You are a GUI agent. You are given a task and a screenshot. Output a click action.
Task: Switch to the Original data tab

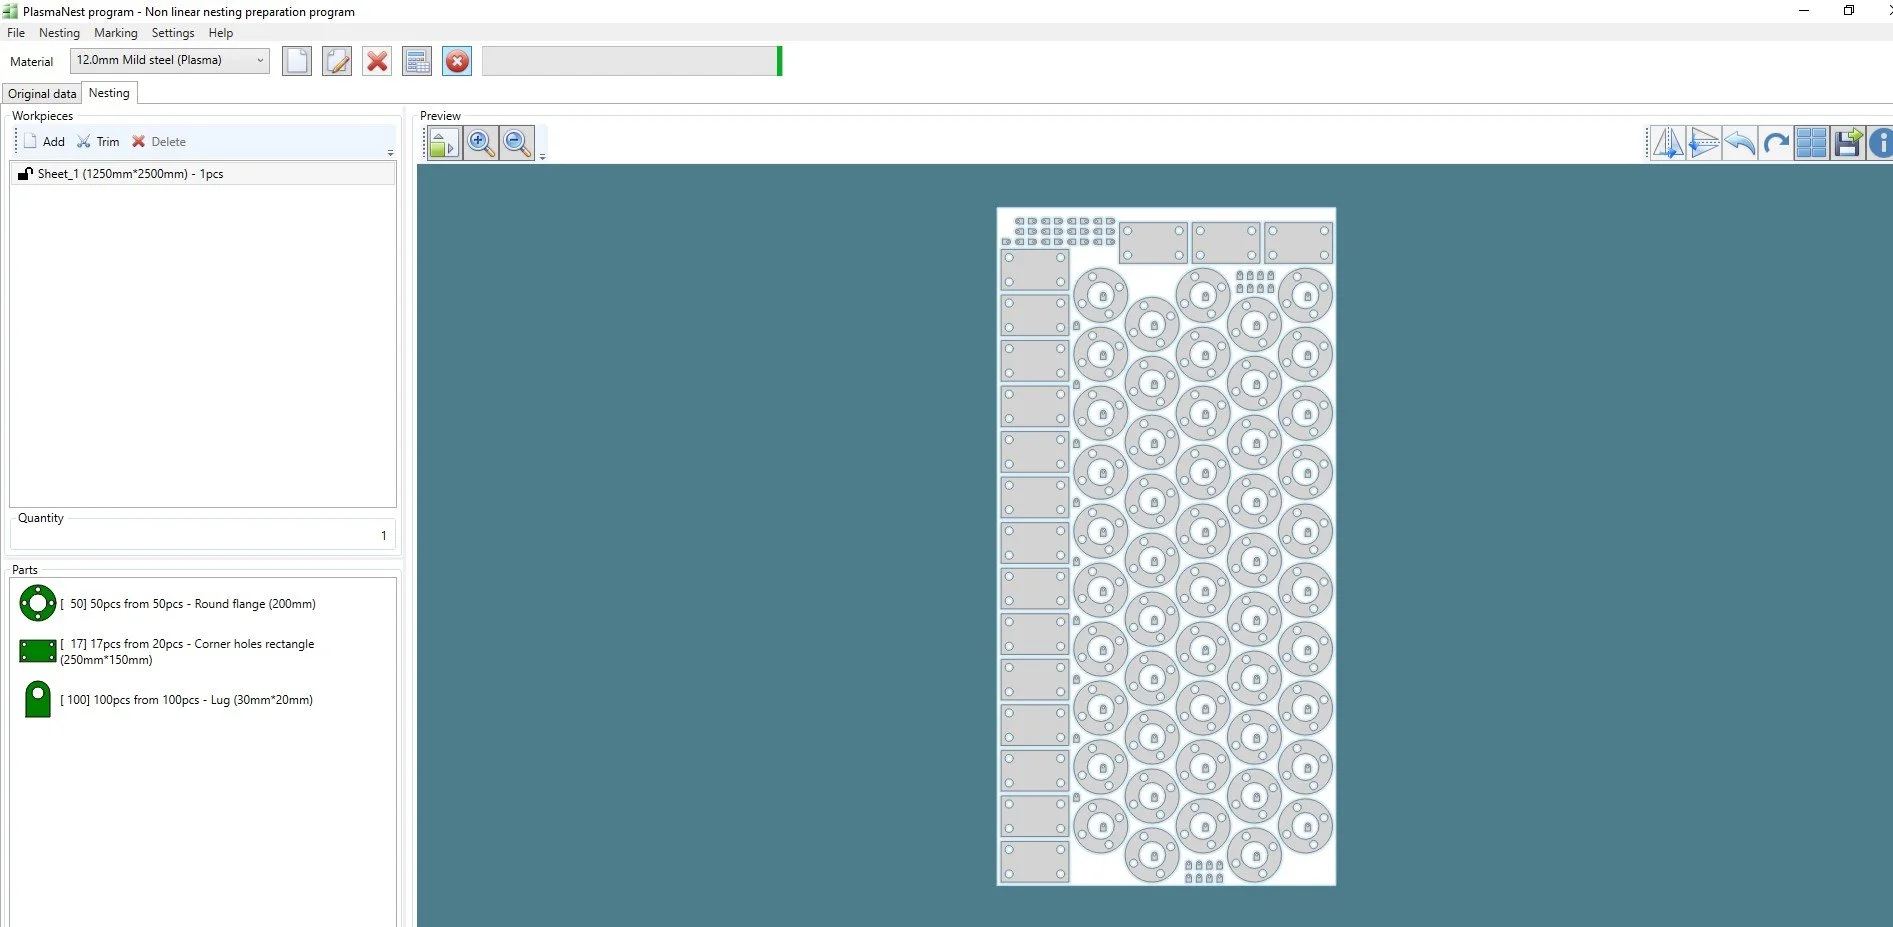click(42, 94)
